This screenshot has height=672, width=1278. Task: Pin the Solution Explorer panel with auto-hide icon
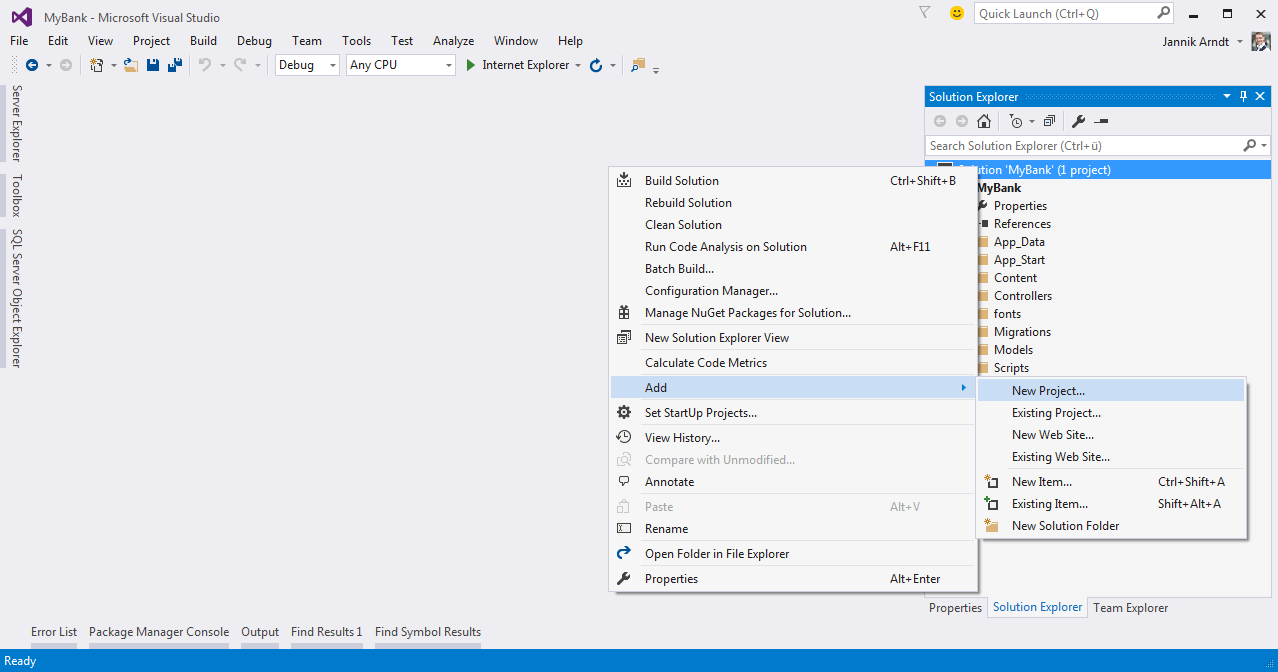point(1244,96)
